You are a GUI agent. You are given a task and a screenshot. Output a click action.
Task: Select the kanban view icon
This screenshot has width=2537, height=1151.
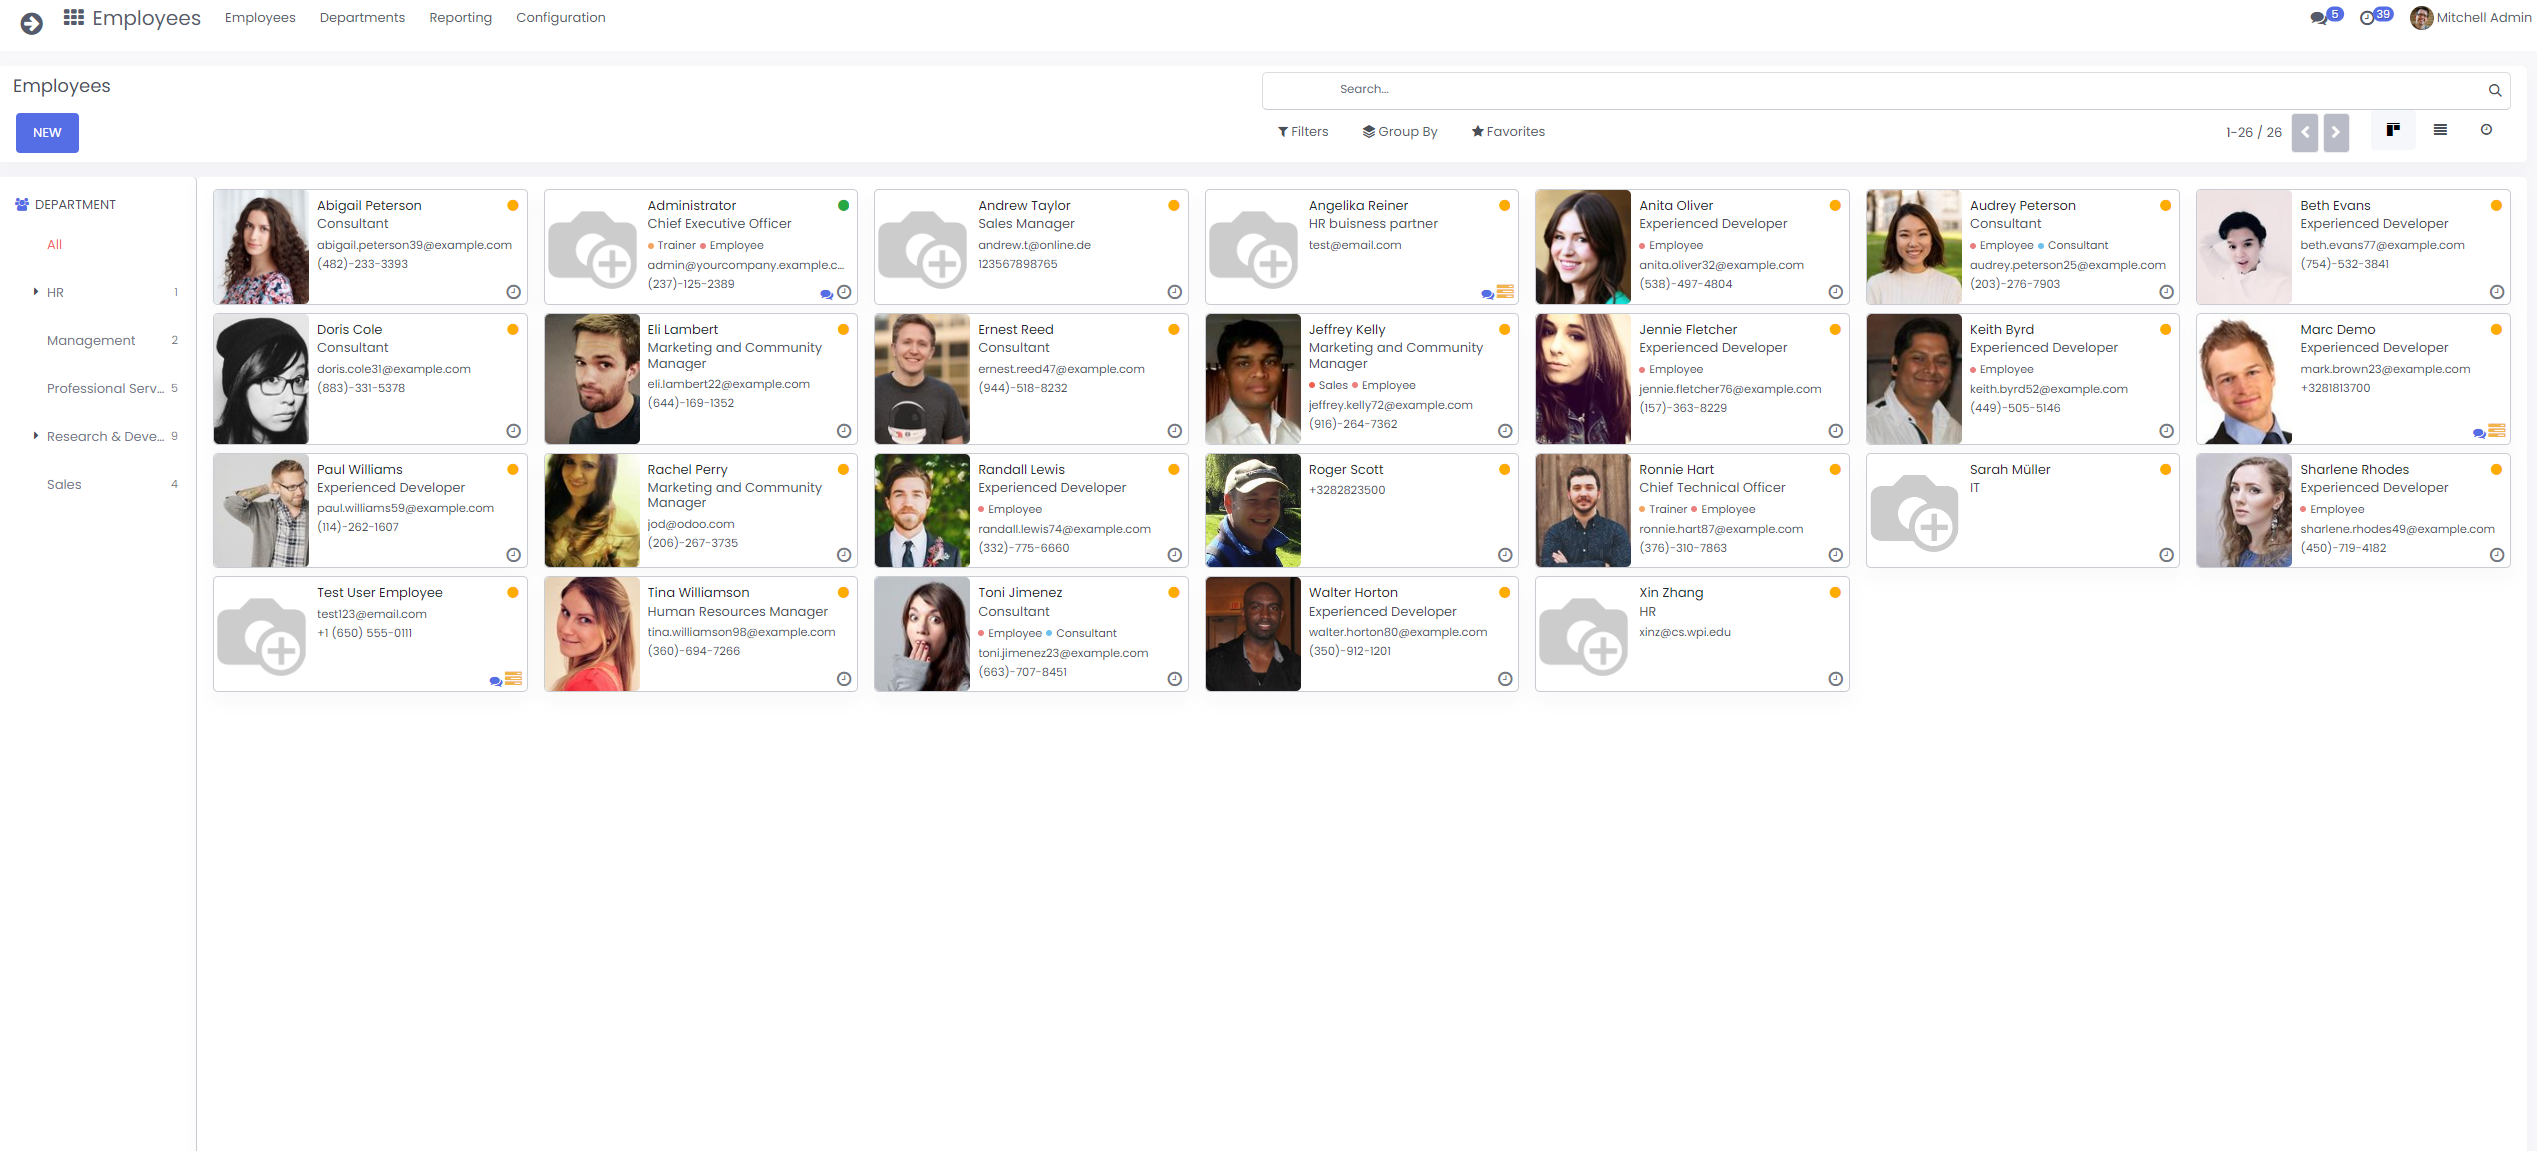[x=2393, y=130]
